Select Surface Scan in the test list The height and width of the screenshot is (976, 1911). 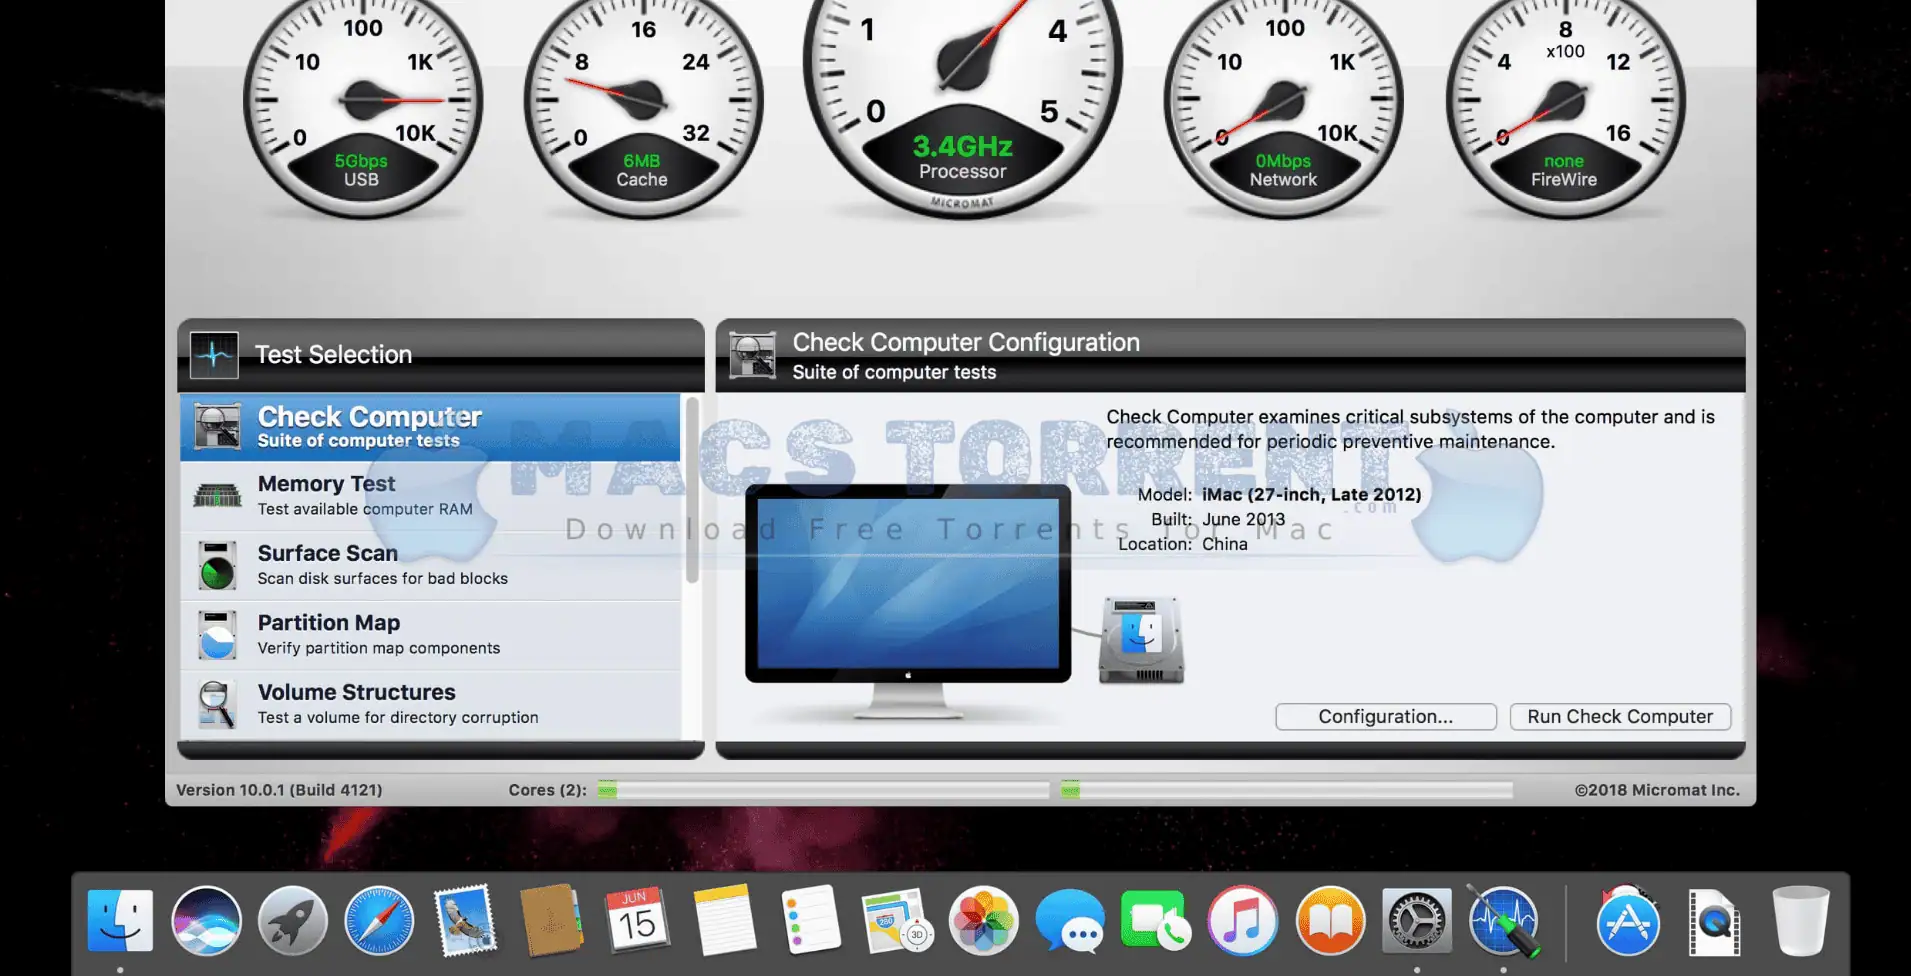click(430, 566)
